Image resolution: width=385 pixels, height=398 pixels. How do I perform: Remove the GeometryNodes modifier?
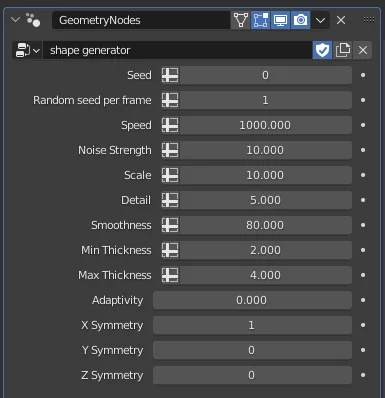(341, 20)
